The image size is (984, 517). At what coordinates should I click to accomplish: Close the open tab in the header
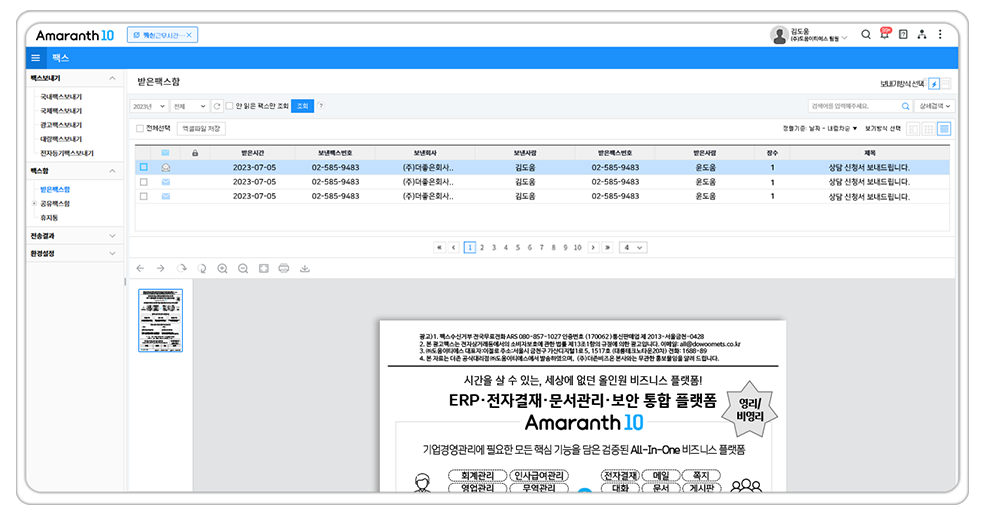tap(189, 35)
